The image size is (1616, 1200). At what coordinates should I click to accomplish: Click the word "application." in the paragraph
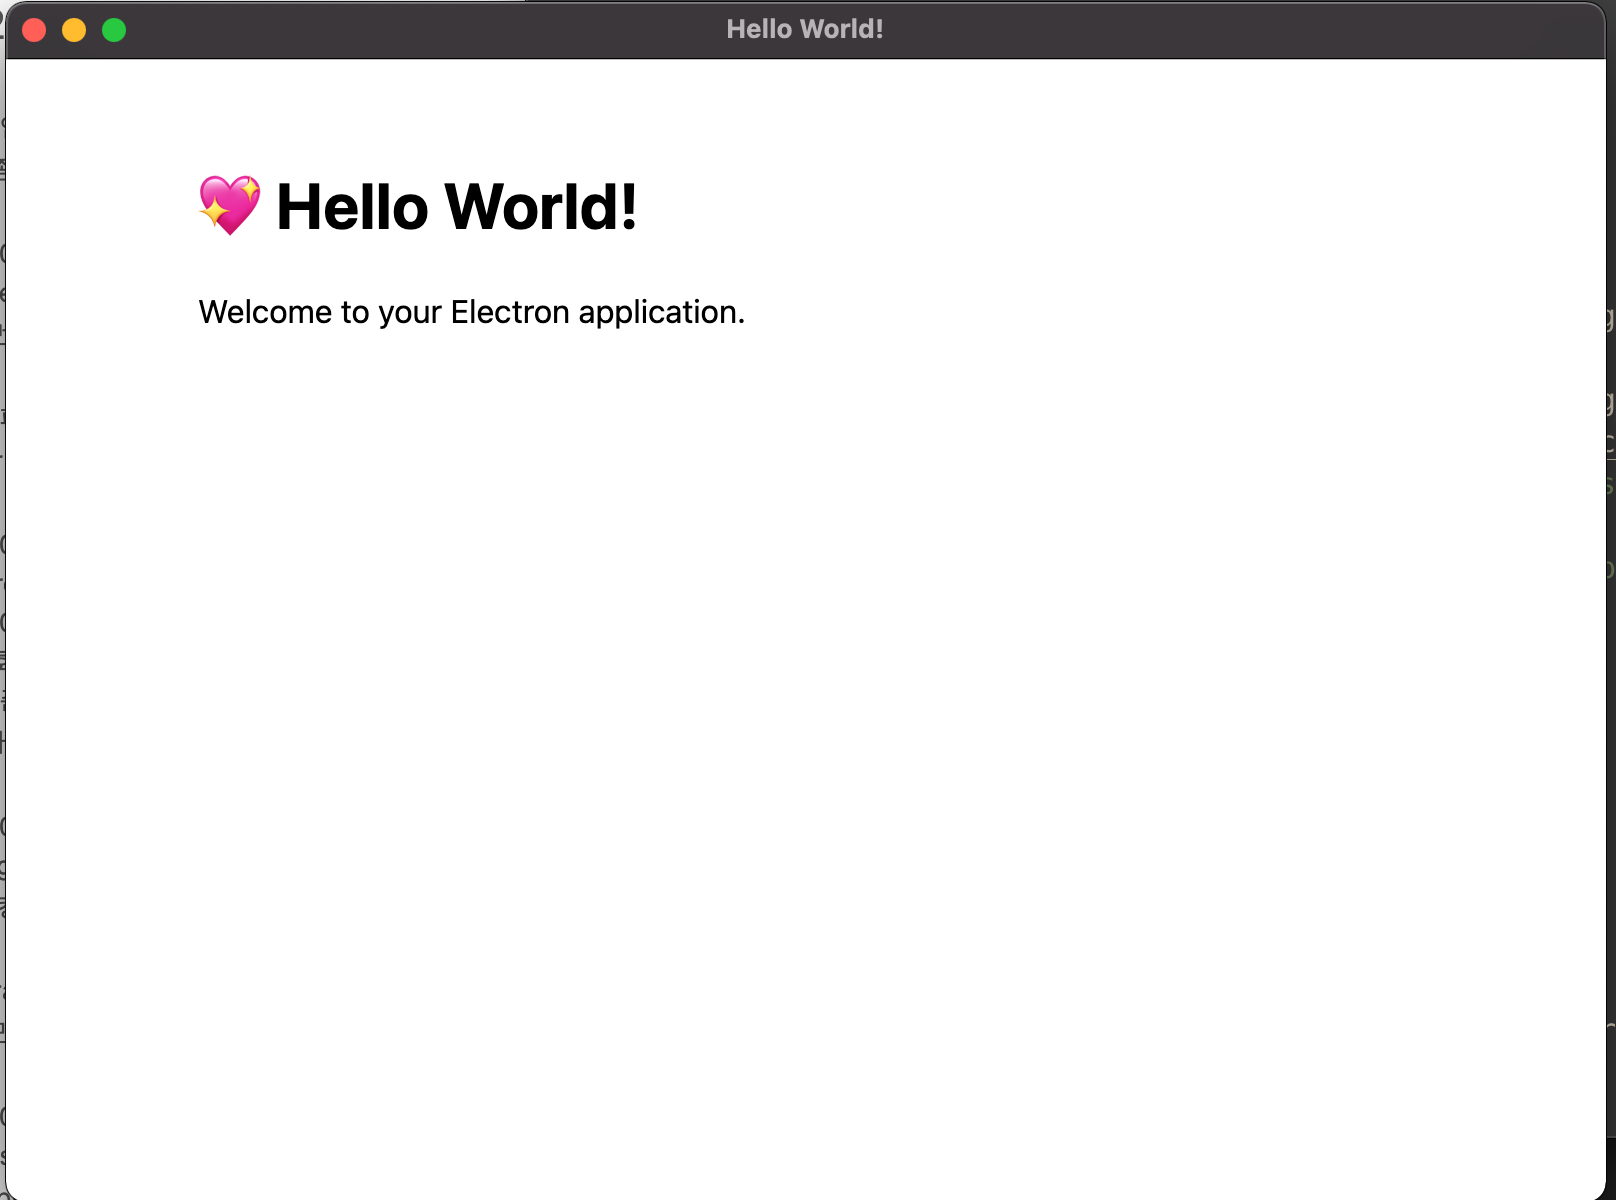coord(661,313)
